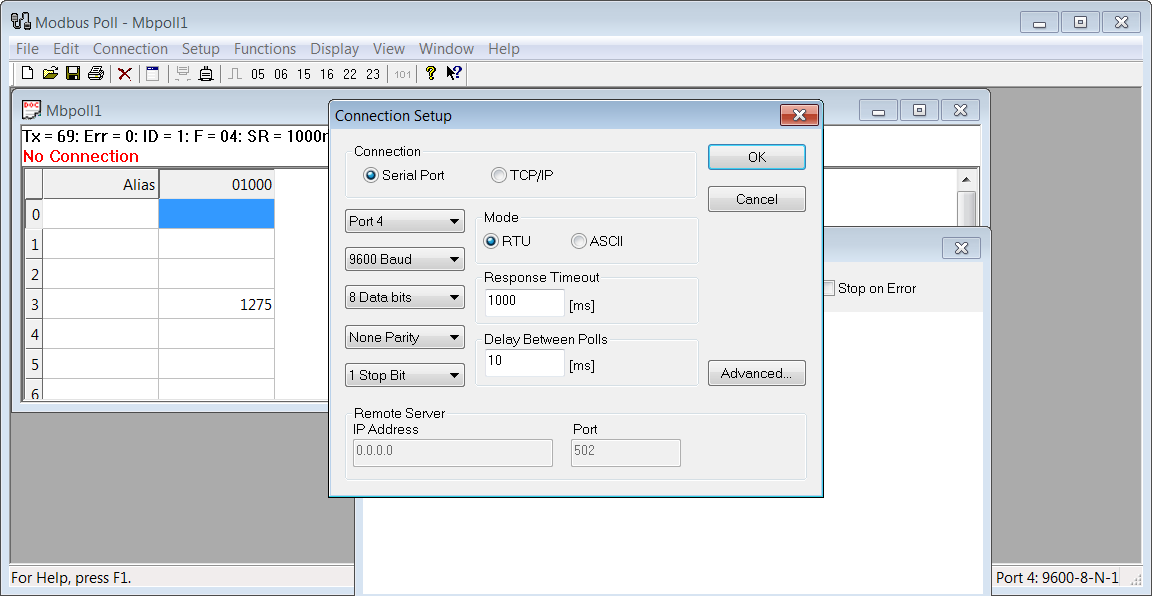Image resolution: width=1160 pixels, height=596 pixels.
Task: Click the Alias column header
Action: click(101, 184)
